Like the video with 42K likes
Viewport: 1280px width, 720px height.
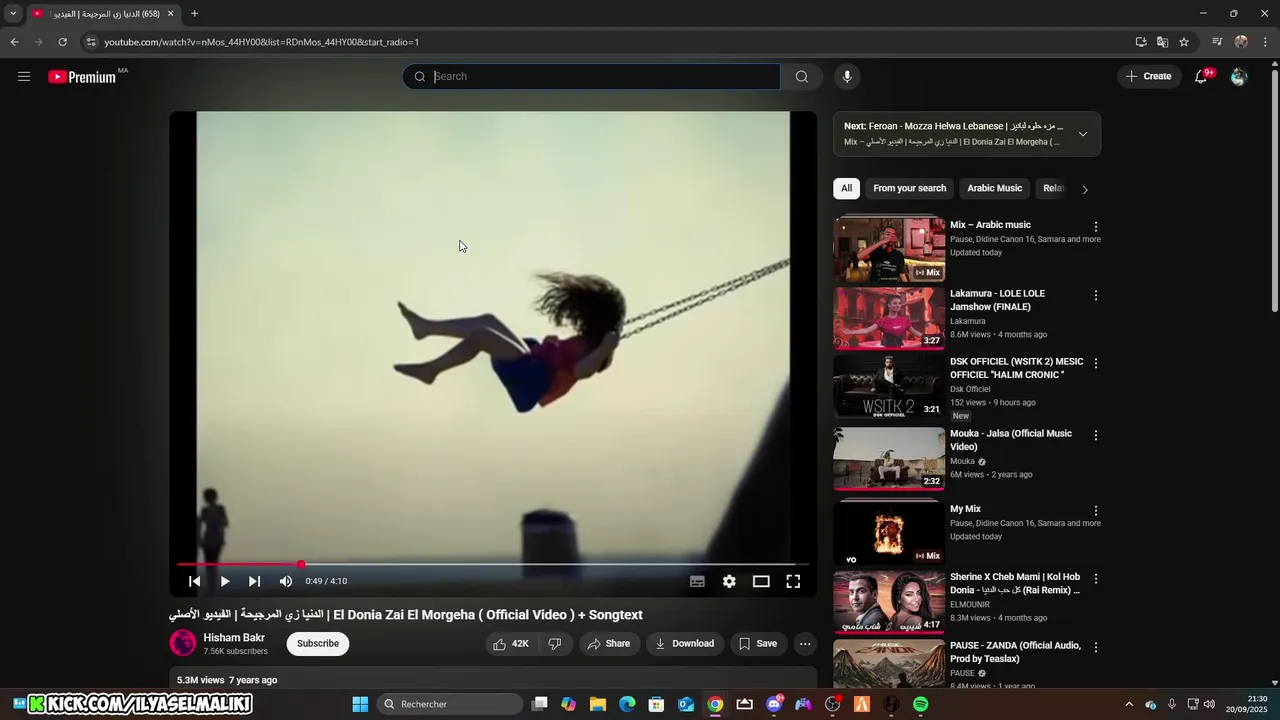[x=511, y=644]
